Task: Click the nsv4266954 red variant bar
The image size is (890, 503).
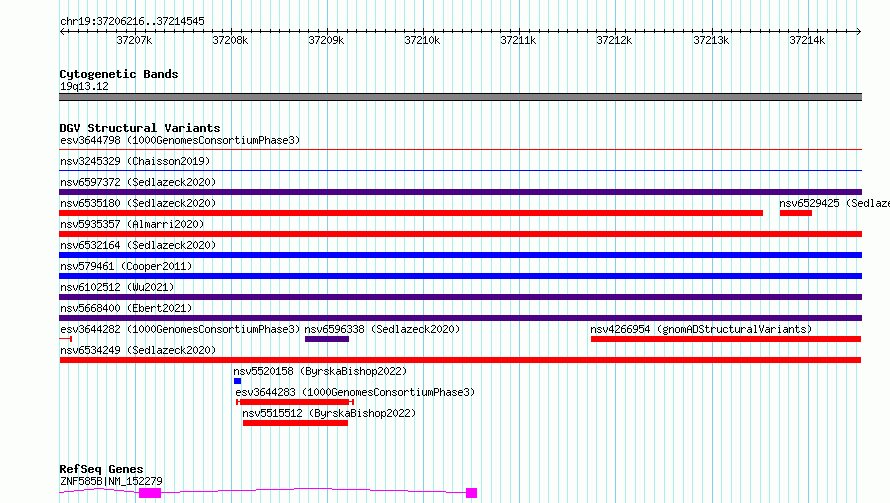Action: [x=726, y=339]
